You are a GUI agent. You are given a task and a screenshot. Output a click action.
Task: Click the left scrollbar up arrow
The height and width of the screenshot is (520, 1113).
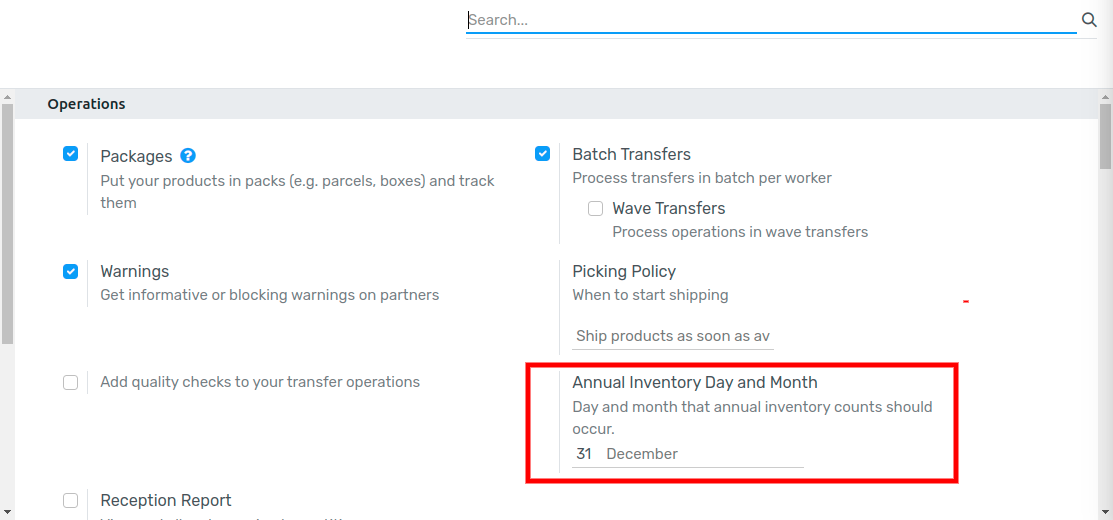(x=7, y=98)
